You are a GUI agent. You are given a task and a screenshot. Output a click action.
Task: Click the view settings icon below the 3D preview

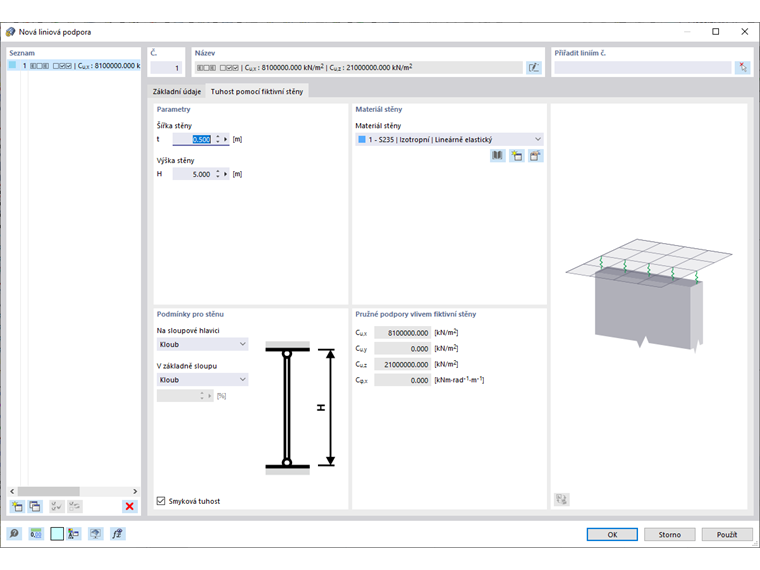click(x=562, y=499)
